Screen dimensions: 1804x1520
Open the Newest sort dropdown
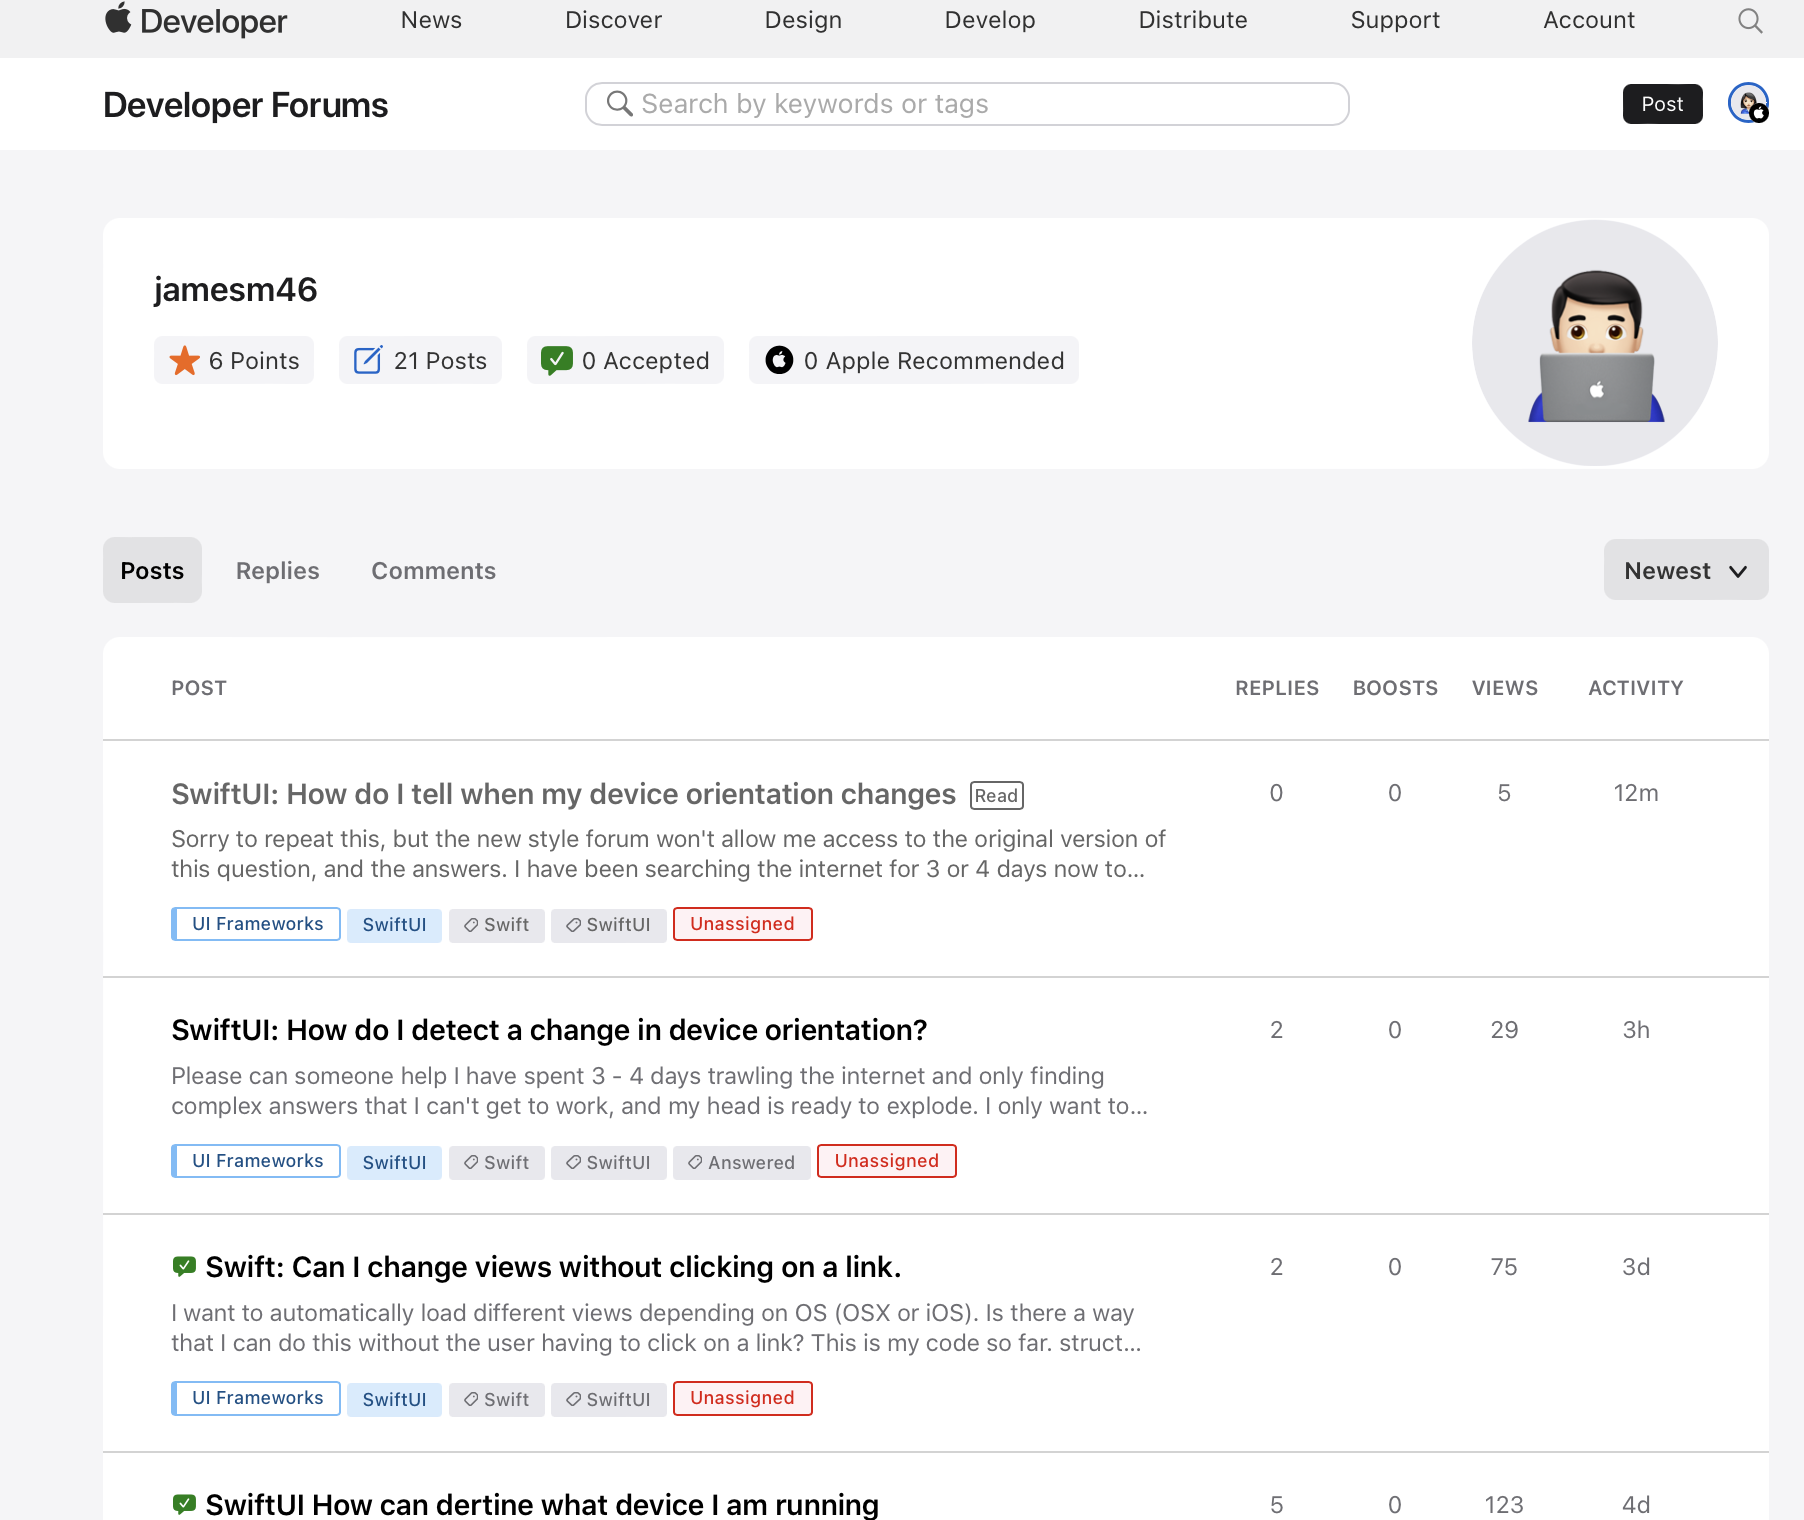1685,571
